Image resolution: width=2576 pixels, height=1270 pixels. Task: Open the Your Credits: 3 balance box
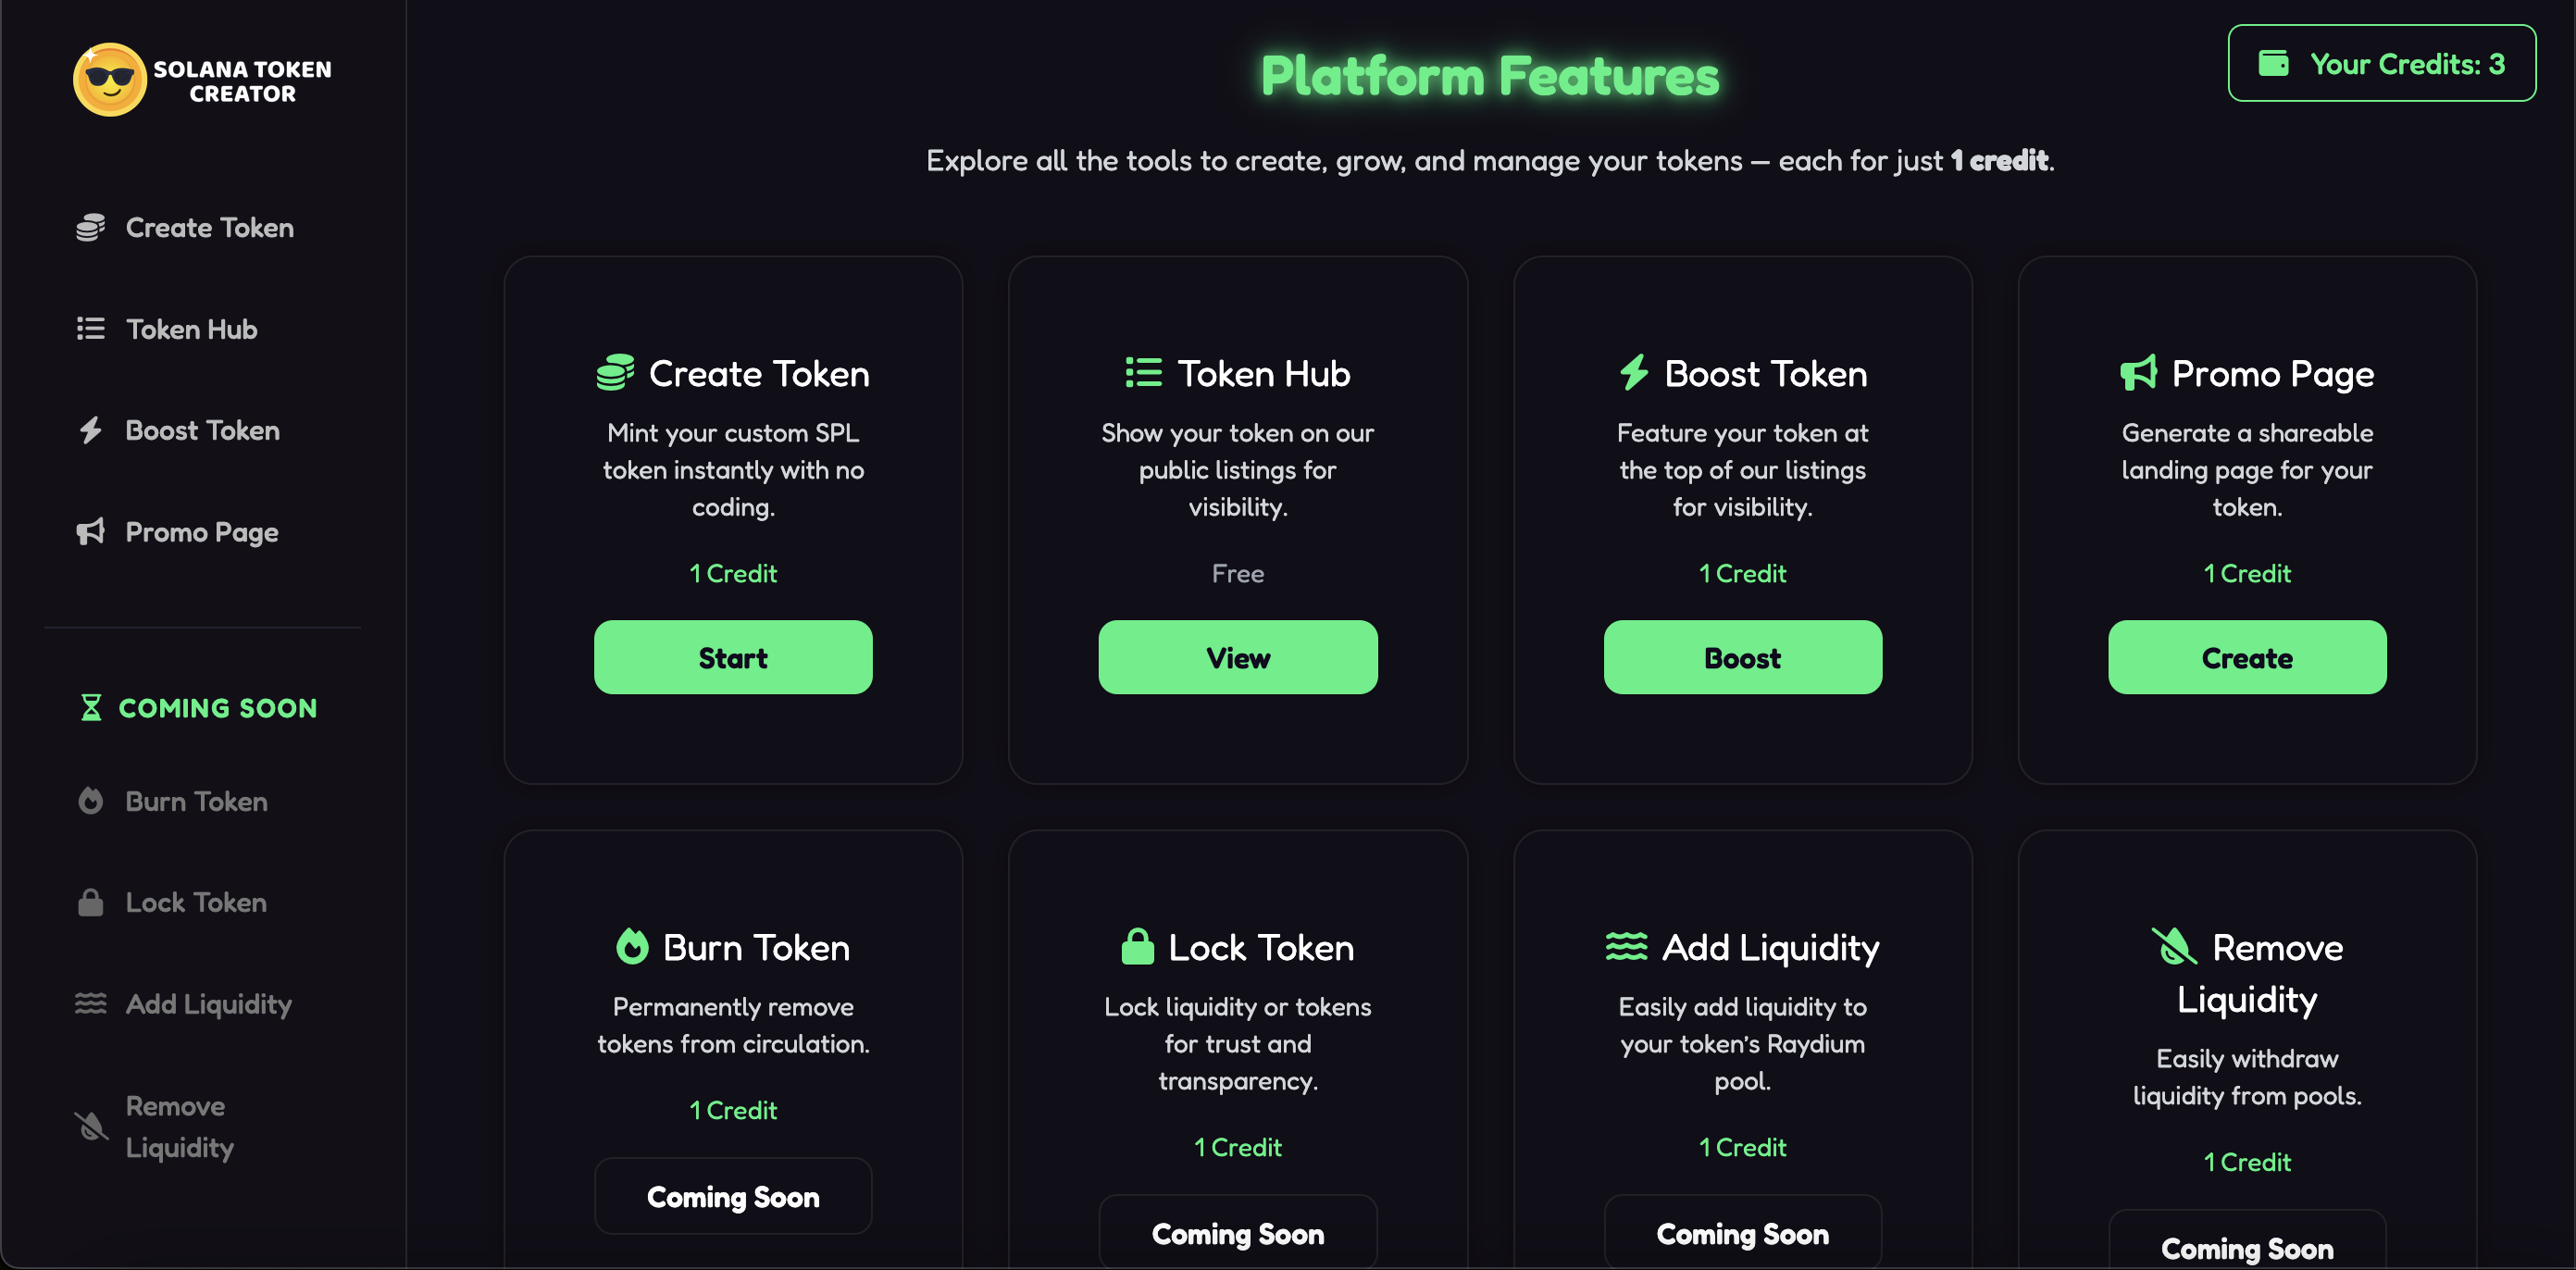2381,64
